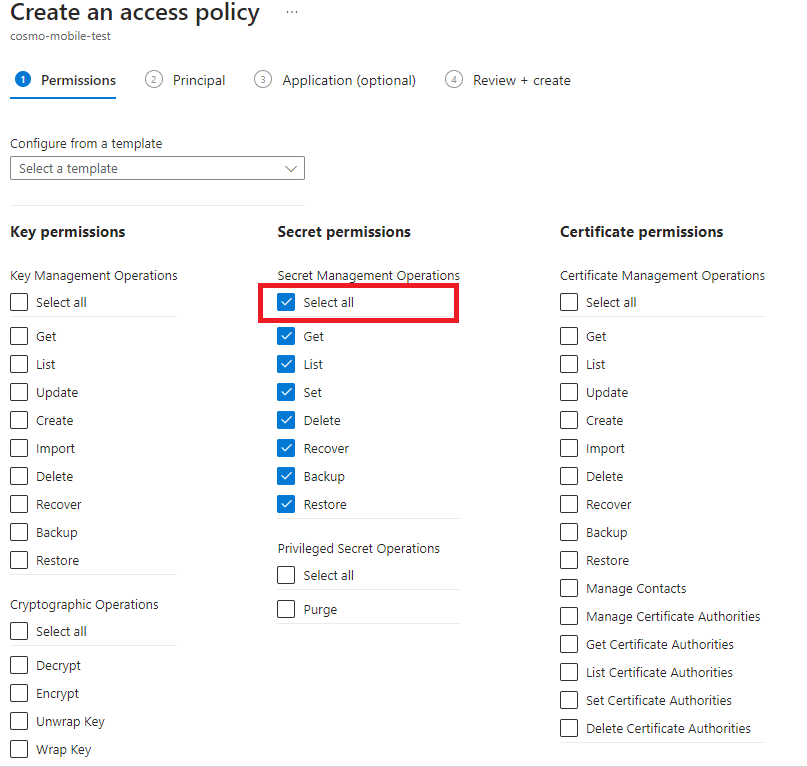Check the Import key permission
Viewport: 807px width, 767px height.
click(18, 448)
